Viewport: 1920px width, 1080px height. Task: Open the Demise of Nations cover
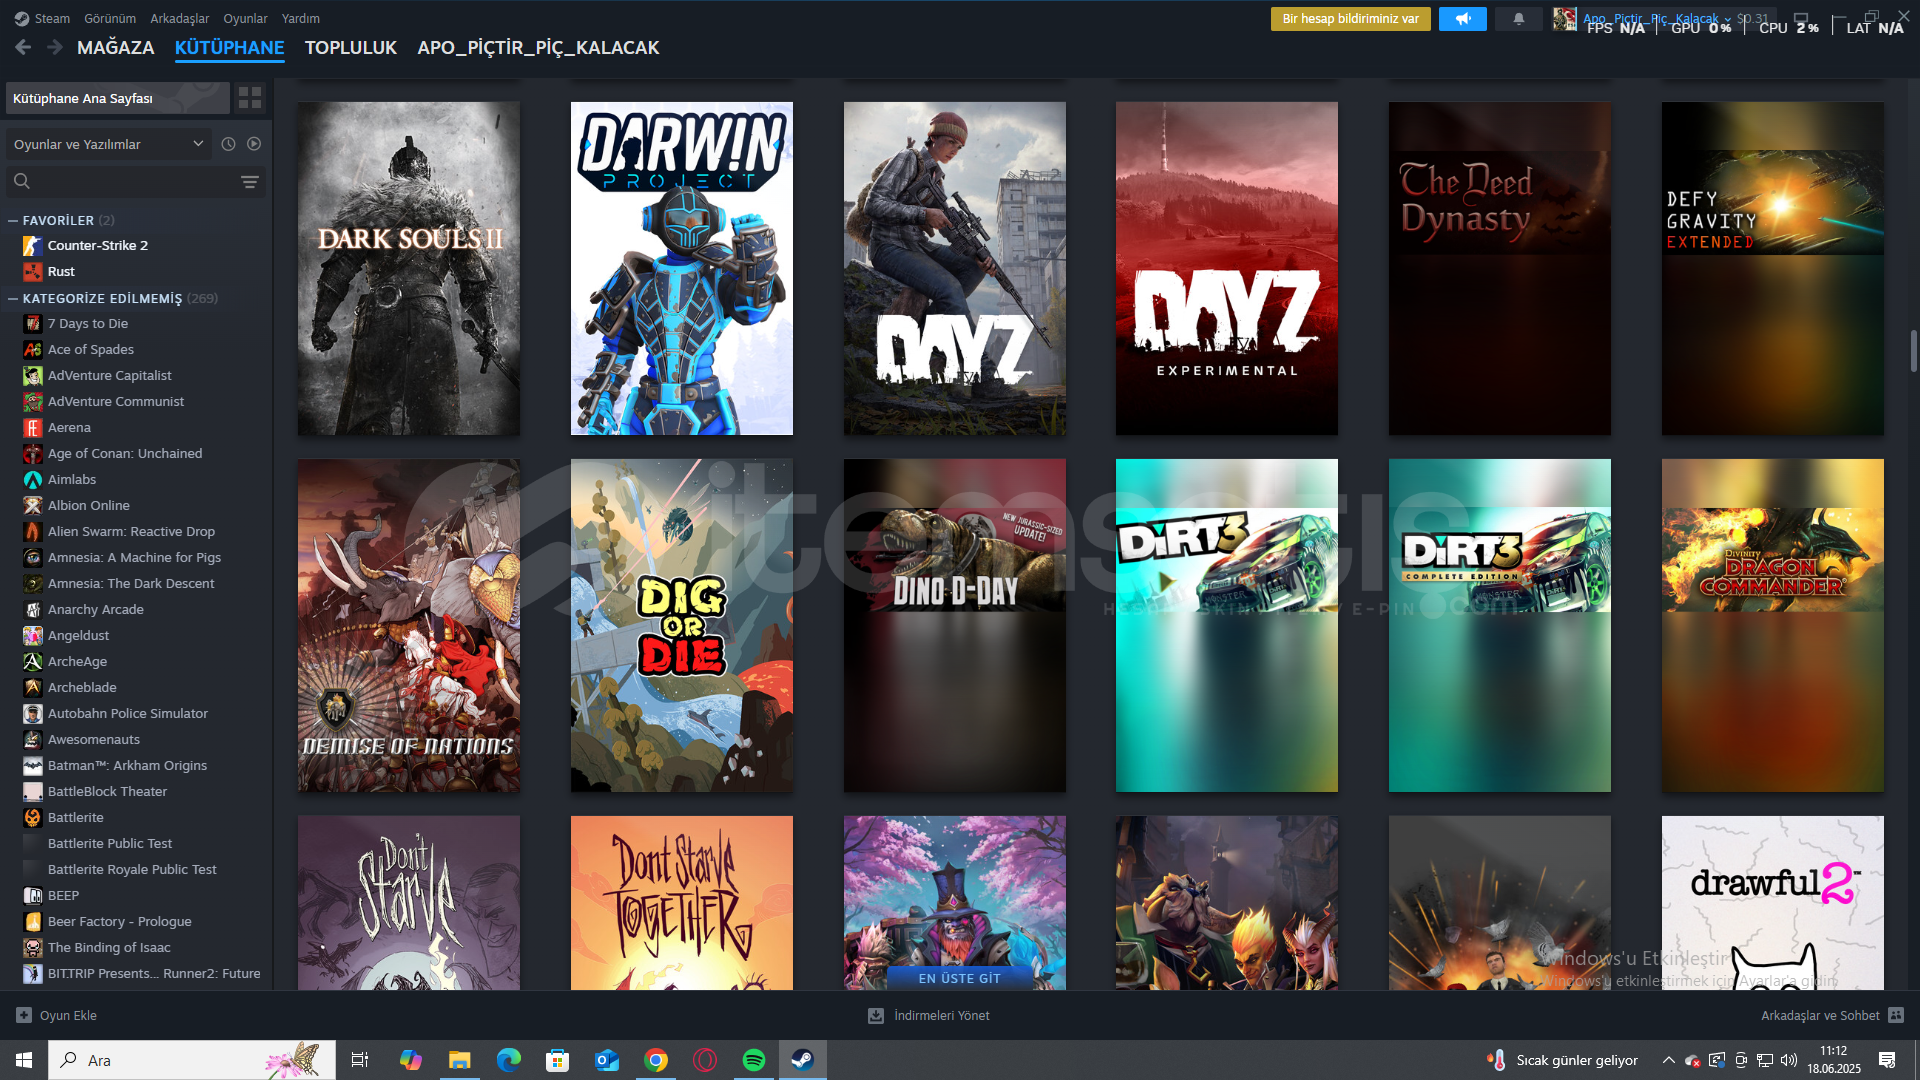click(409, 625)
